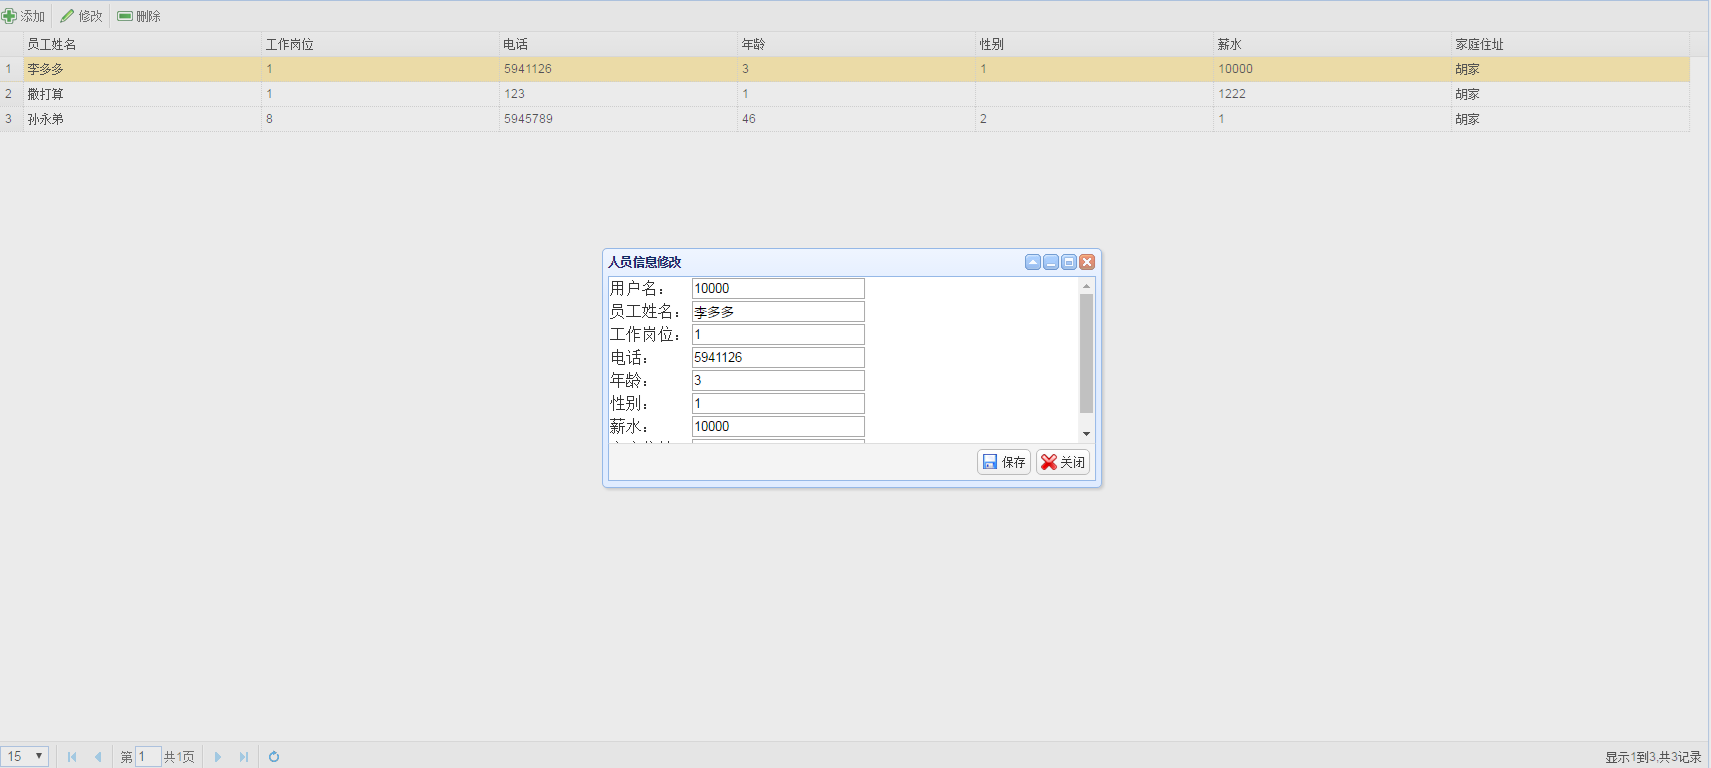Viewport: 1711px width, 768px height.
Task: Sort by the 家庭住址 column header
Action: (x=1570, y=44)
